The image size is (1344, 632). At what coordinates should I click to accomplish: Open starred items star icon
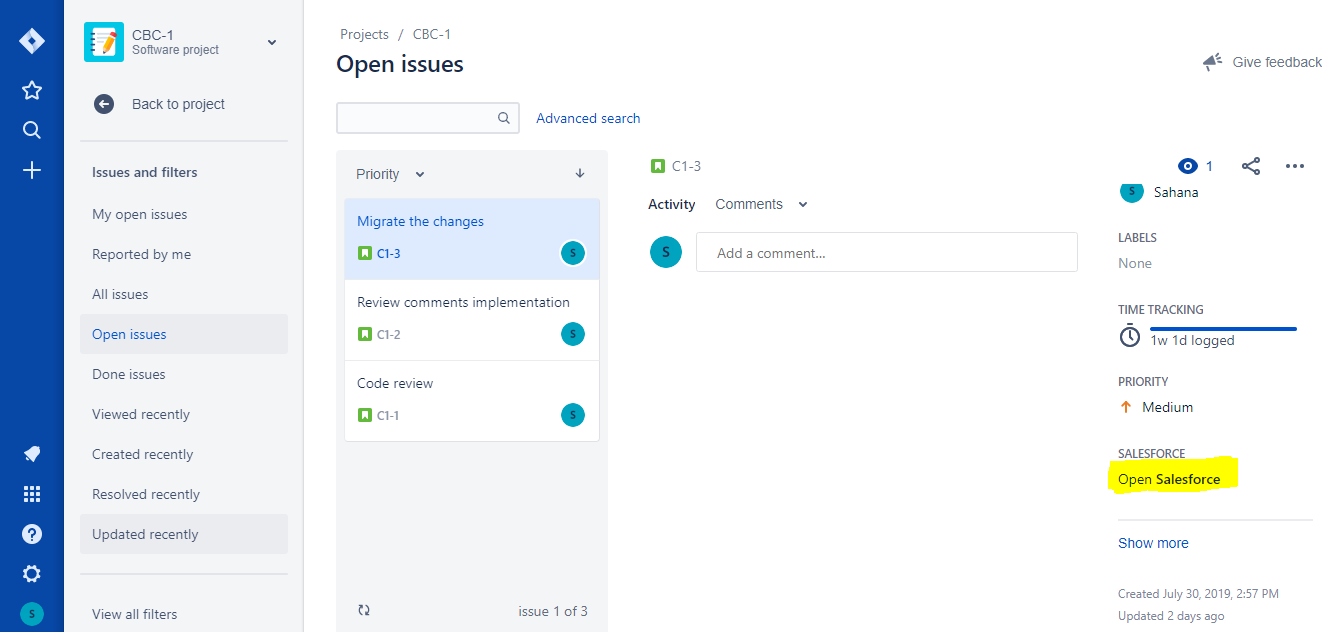[32, 90]
